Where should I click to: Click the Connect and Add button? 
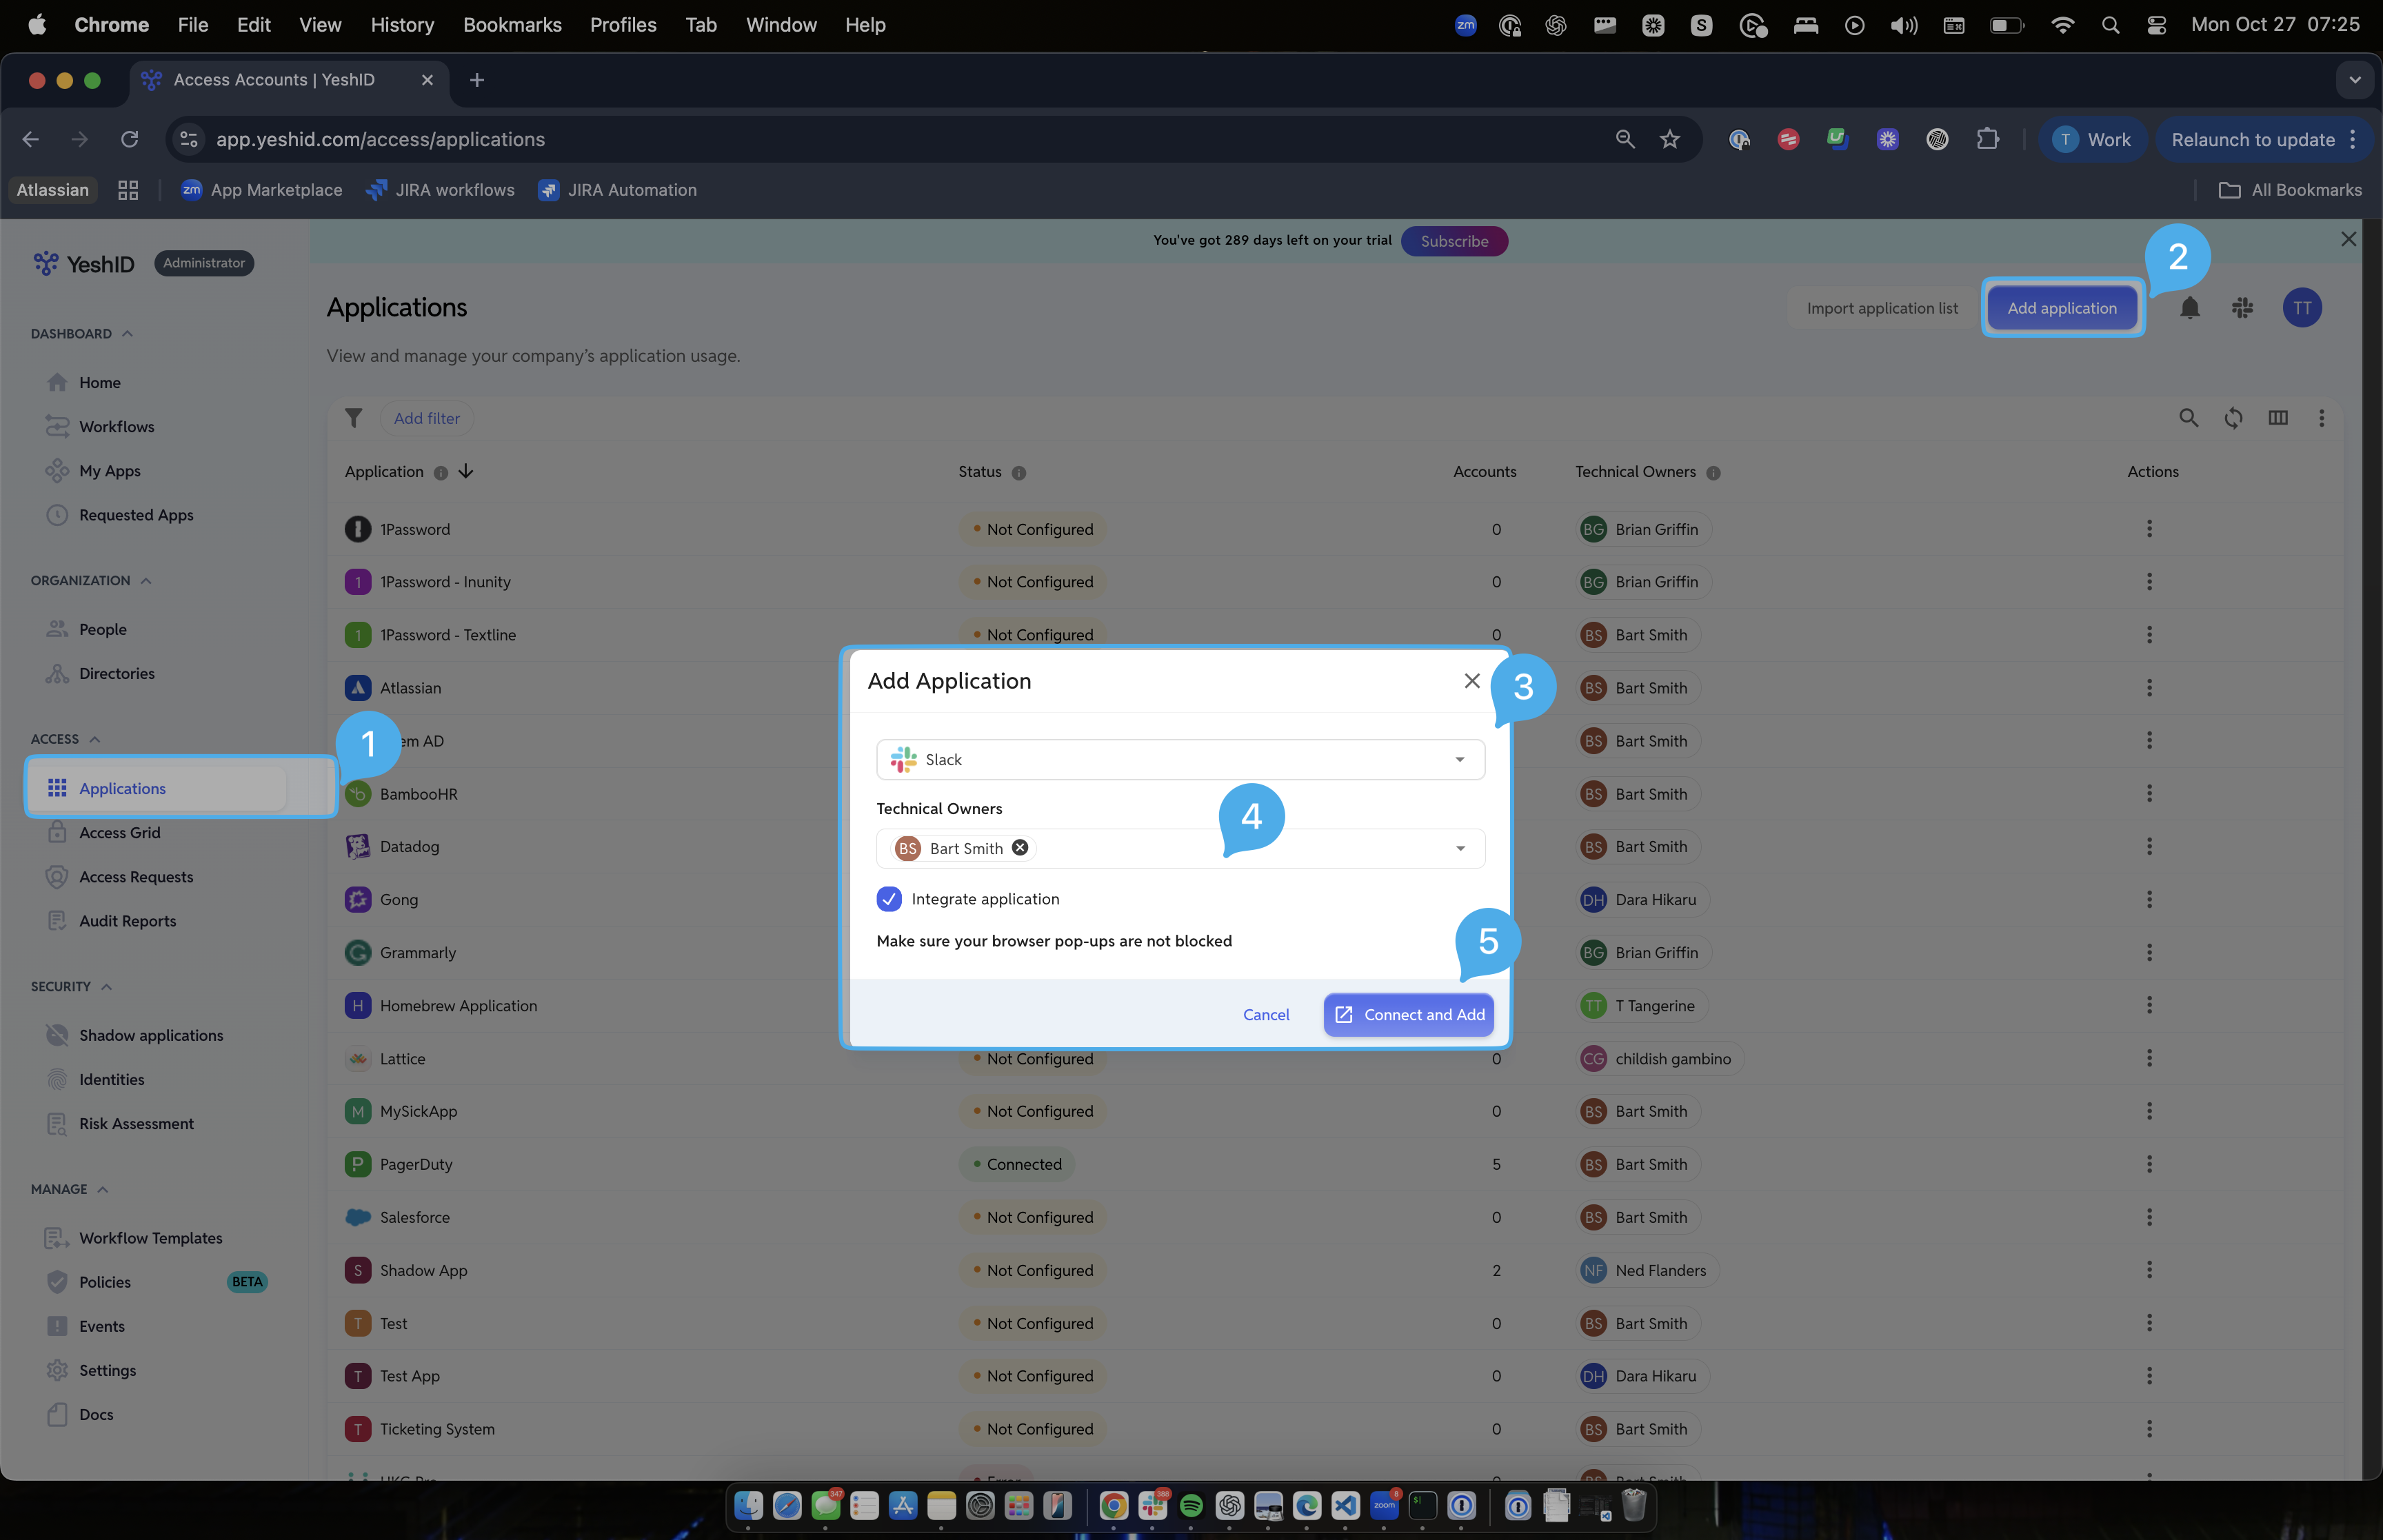1408,1014
